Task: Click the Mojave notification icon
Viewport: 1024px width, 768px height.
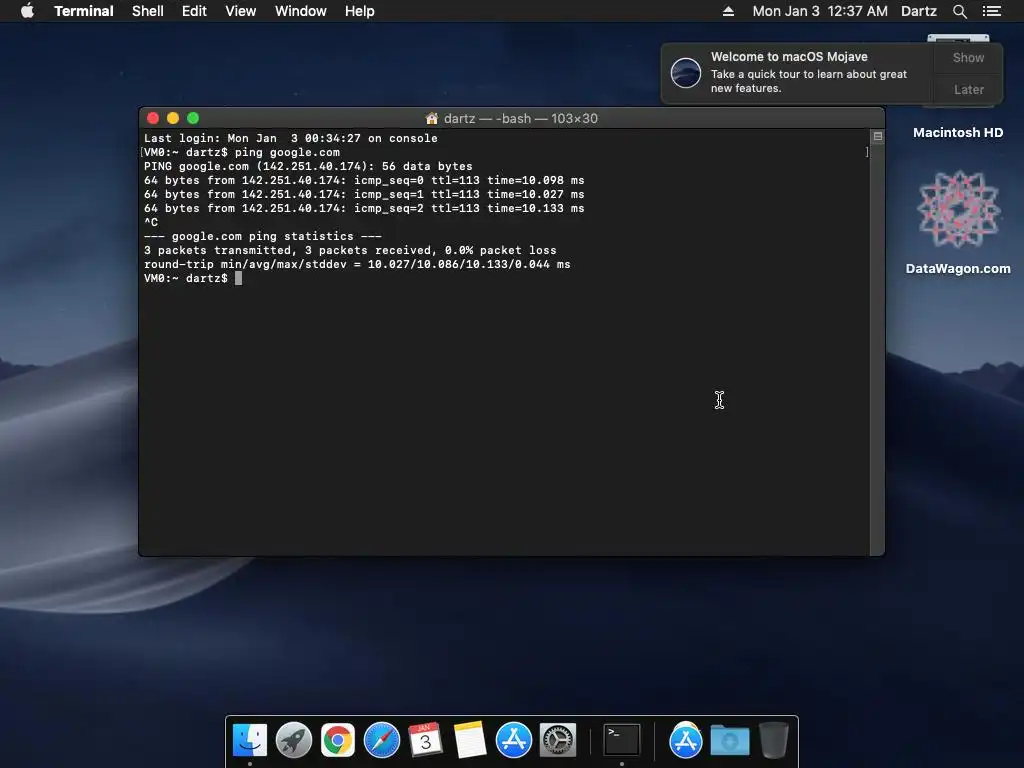Action: tap(686, 72)
